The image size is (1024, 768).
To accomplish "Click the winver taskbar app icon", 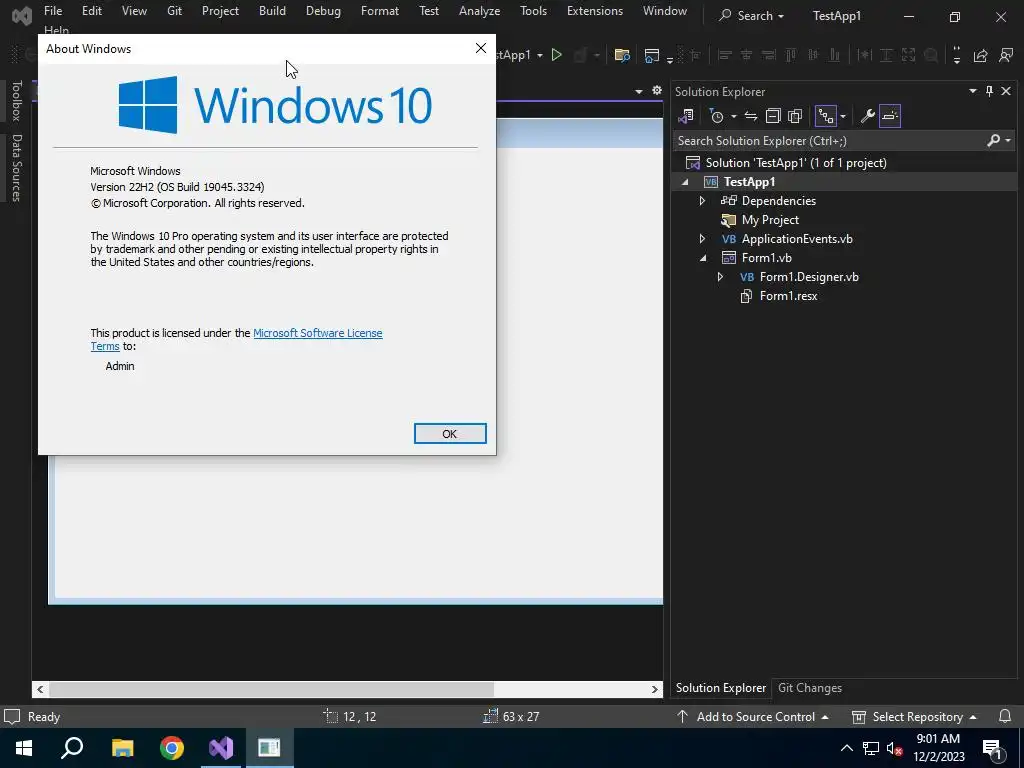I will 270,748.
